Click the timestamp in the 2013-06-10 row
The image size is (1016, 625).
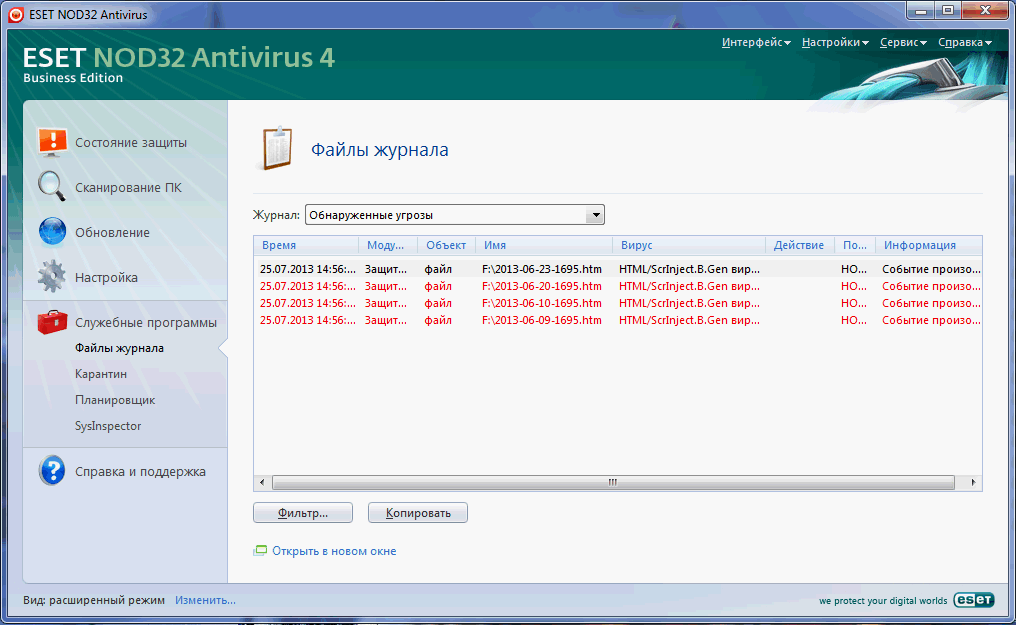tap(308, 303)
